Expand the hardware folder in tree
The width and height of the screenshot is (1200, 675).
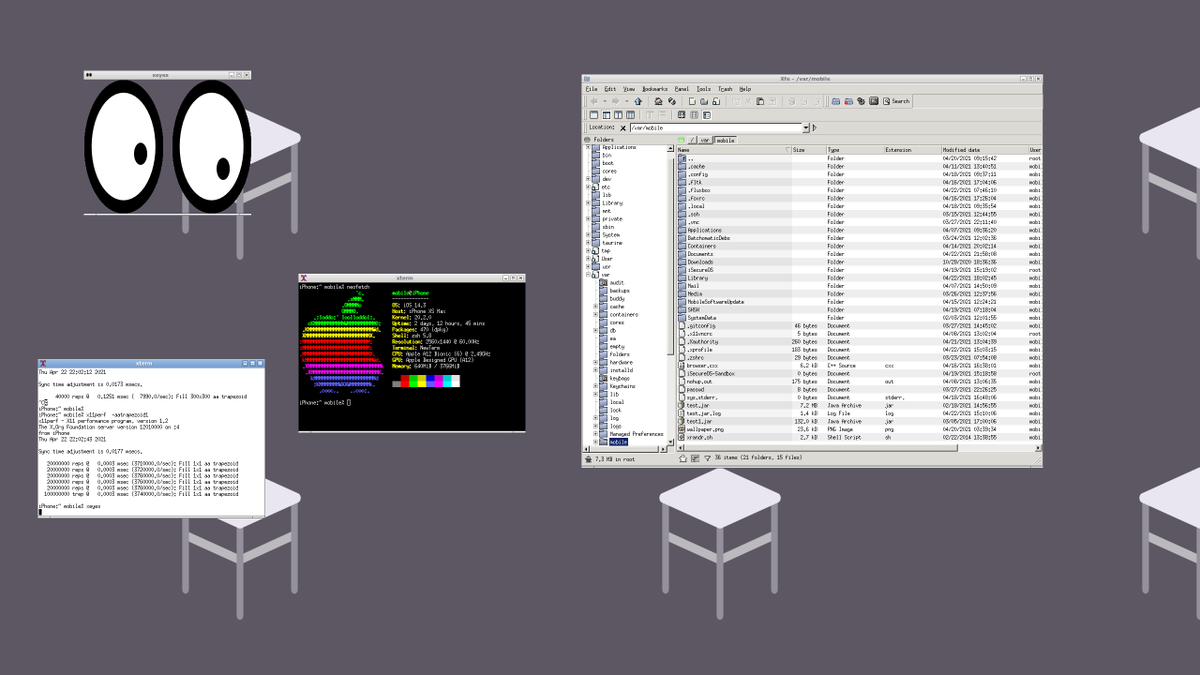point(596,363)
